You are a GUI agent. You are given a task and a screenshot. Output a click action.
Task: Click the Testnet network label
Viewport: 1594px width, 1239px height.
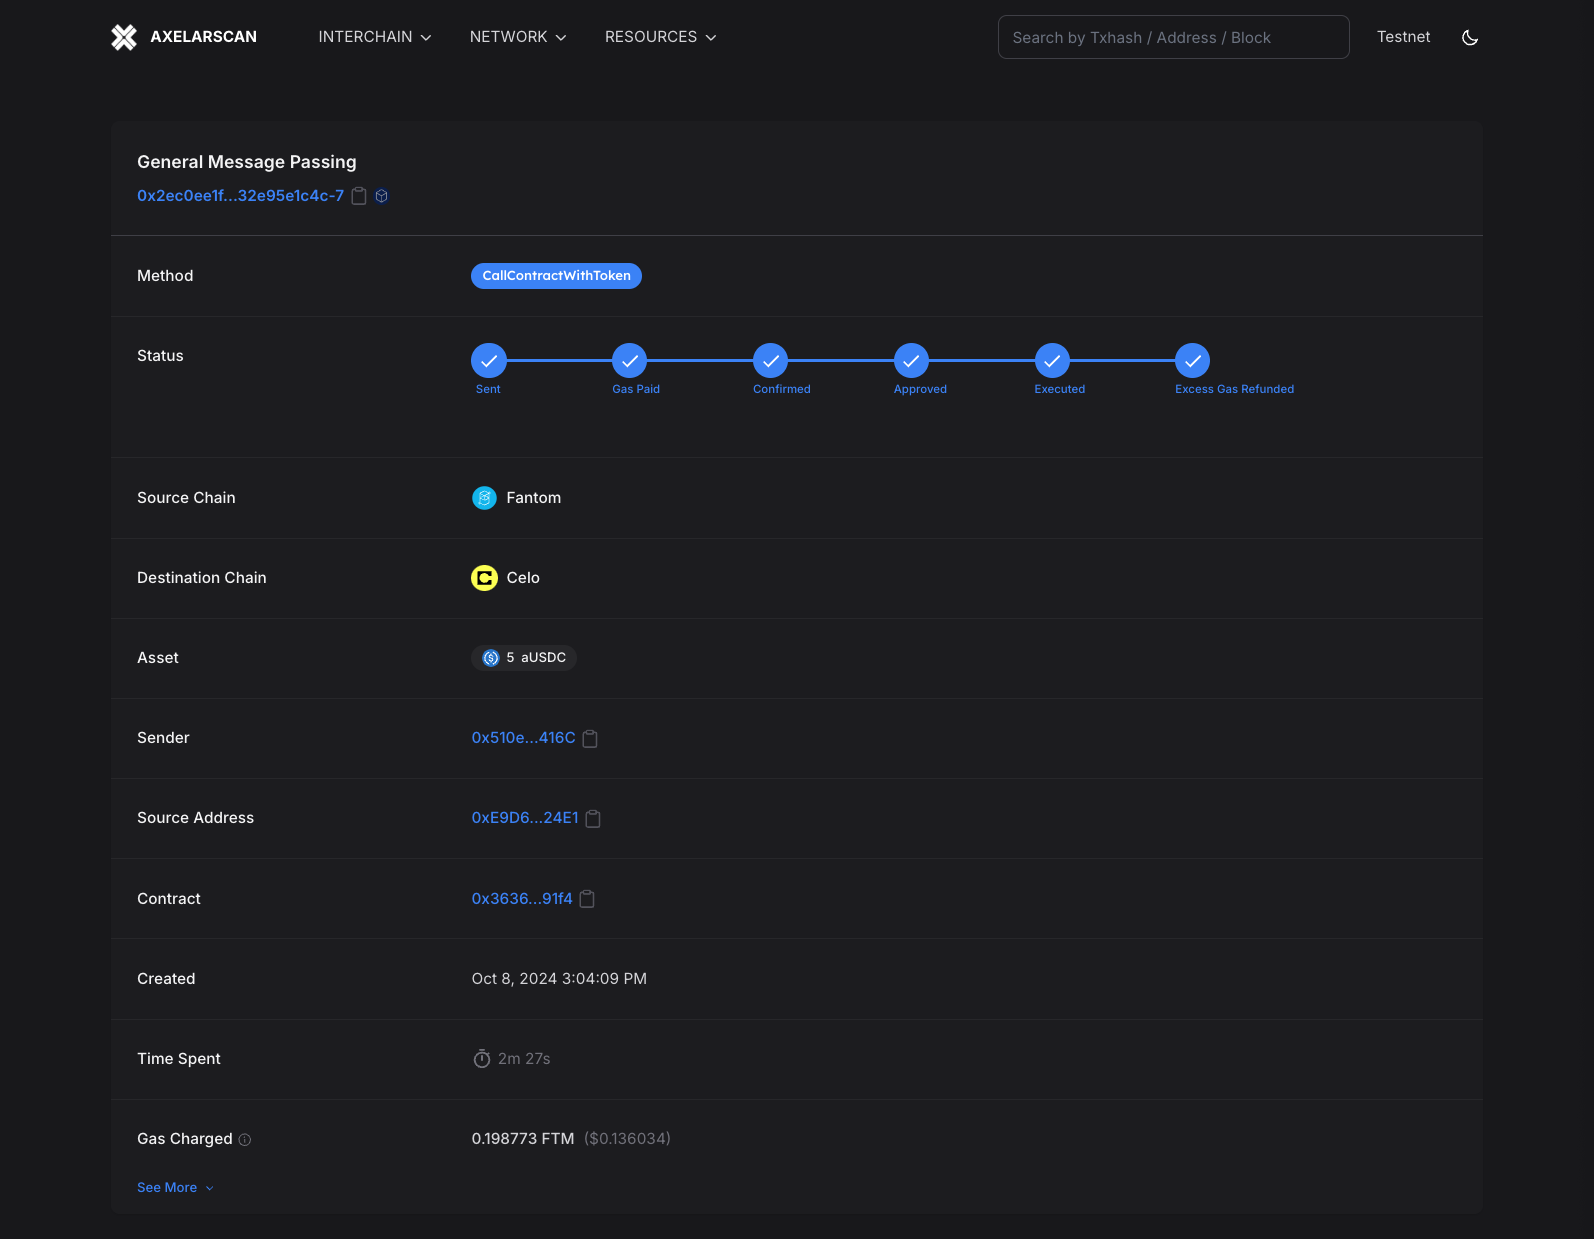[1403, 37]
